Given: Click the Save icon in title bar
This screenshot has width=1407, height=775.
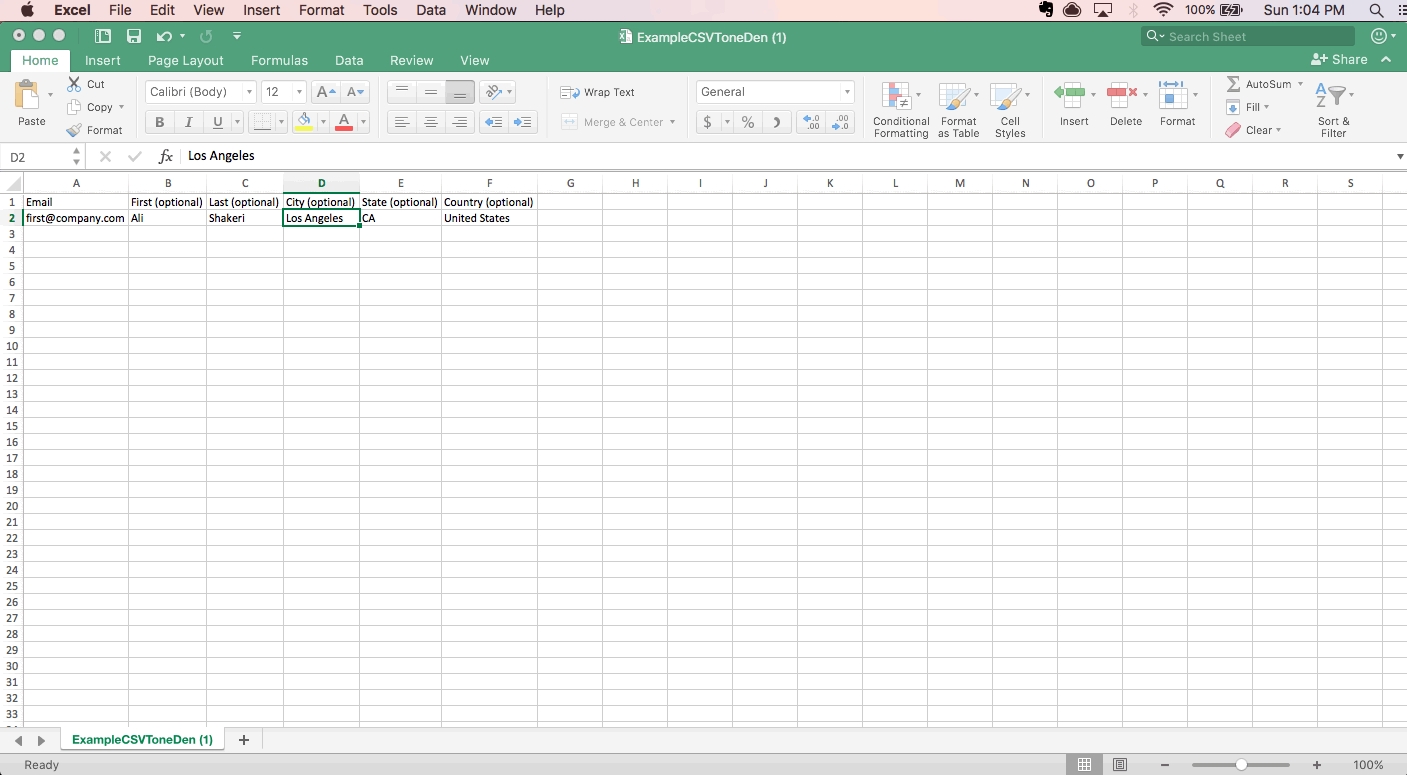Looking at the screenshot, I should point(134,36).
